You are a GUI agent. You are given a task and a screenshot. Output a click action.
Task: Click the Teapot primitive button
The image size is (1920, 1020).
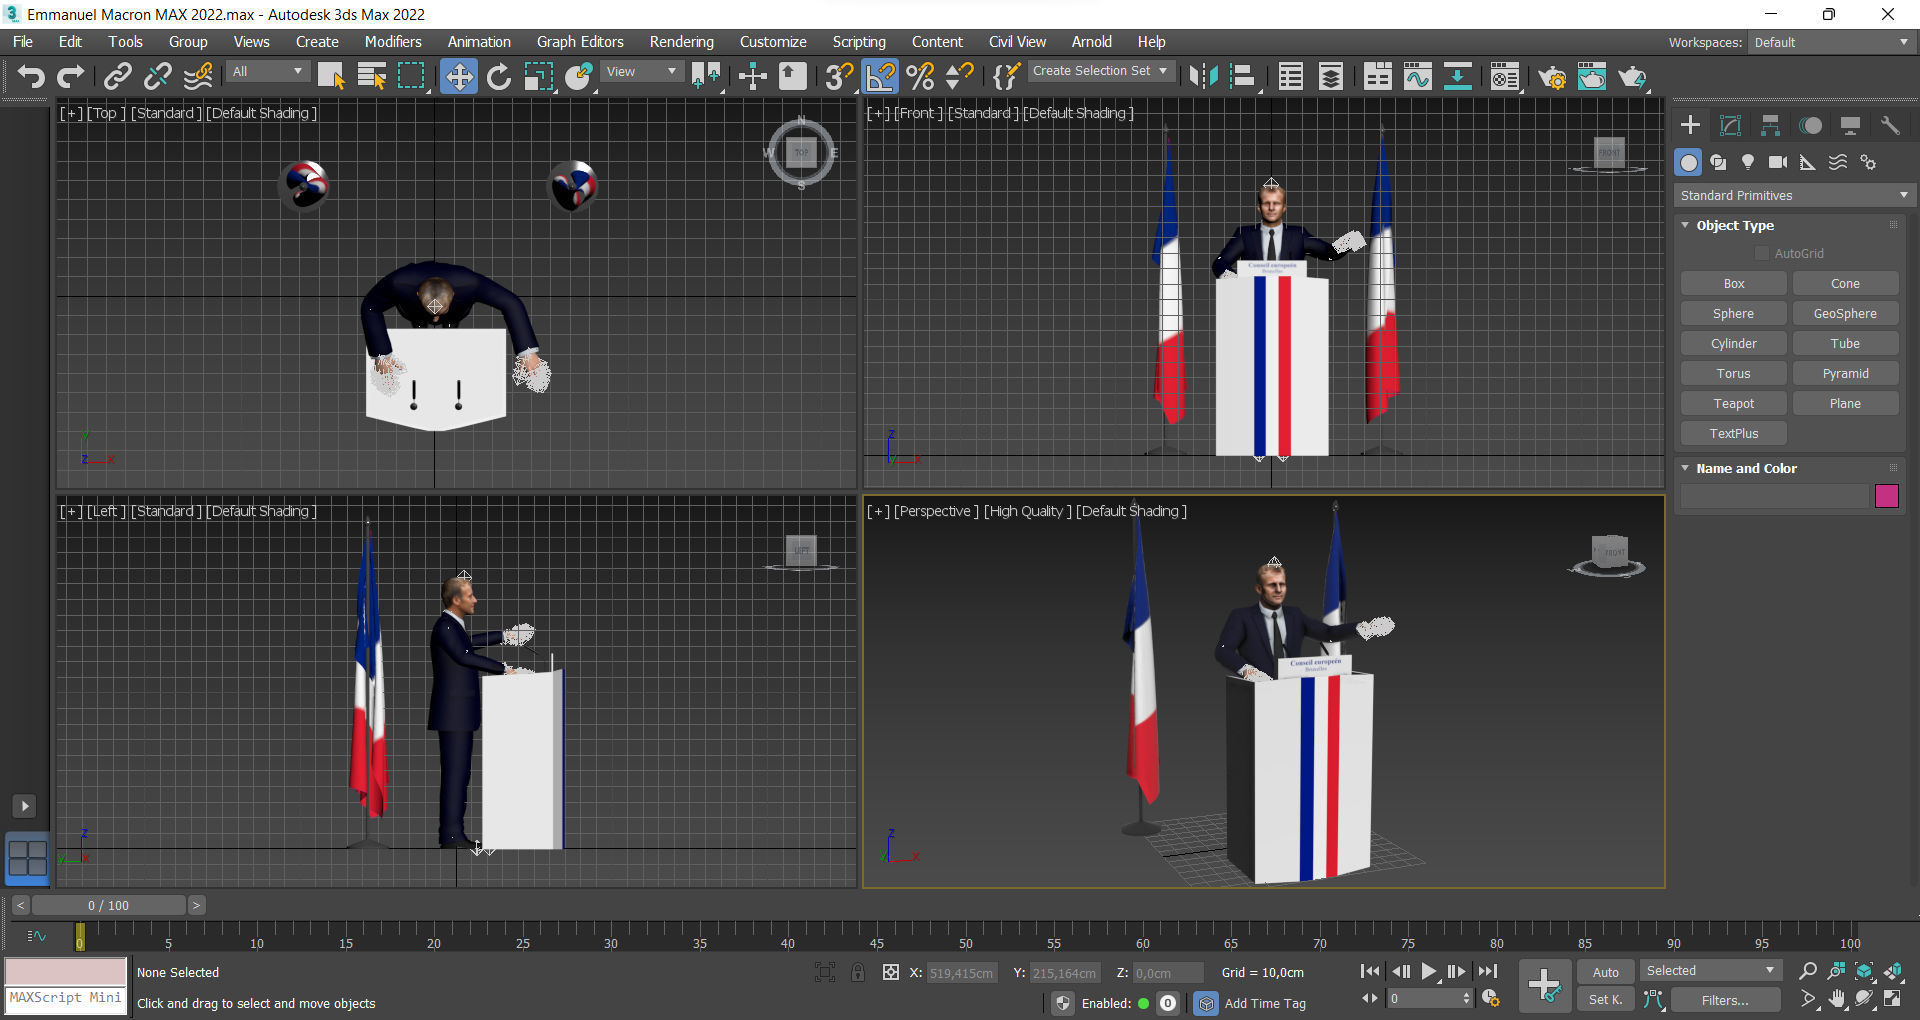1733,404
